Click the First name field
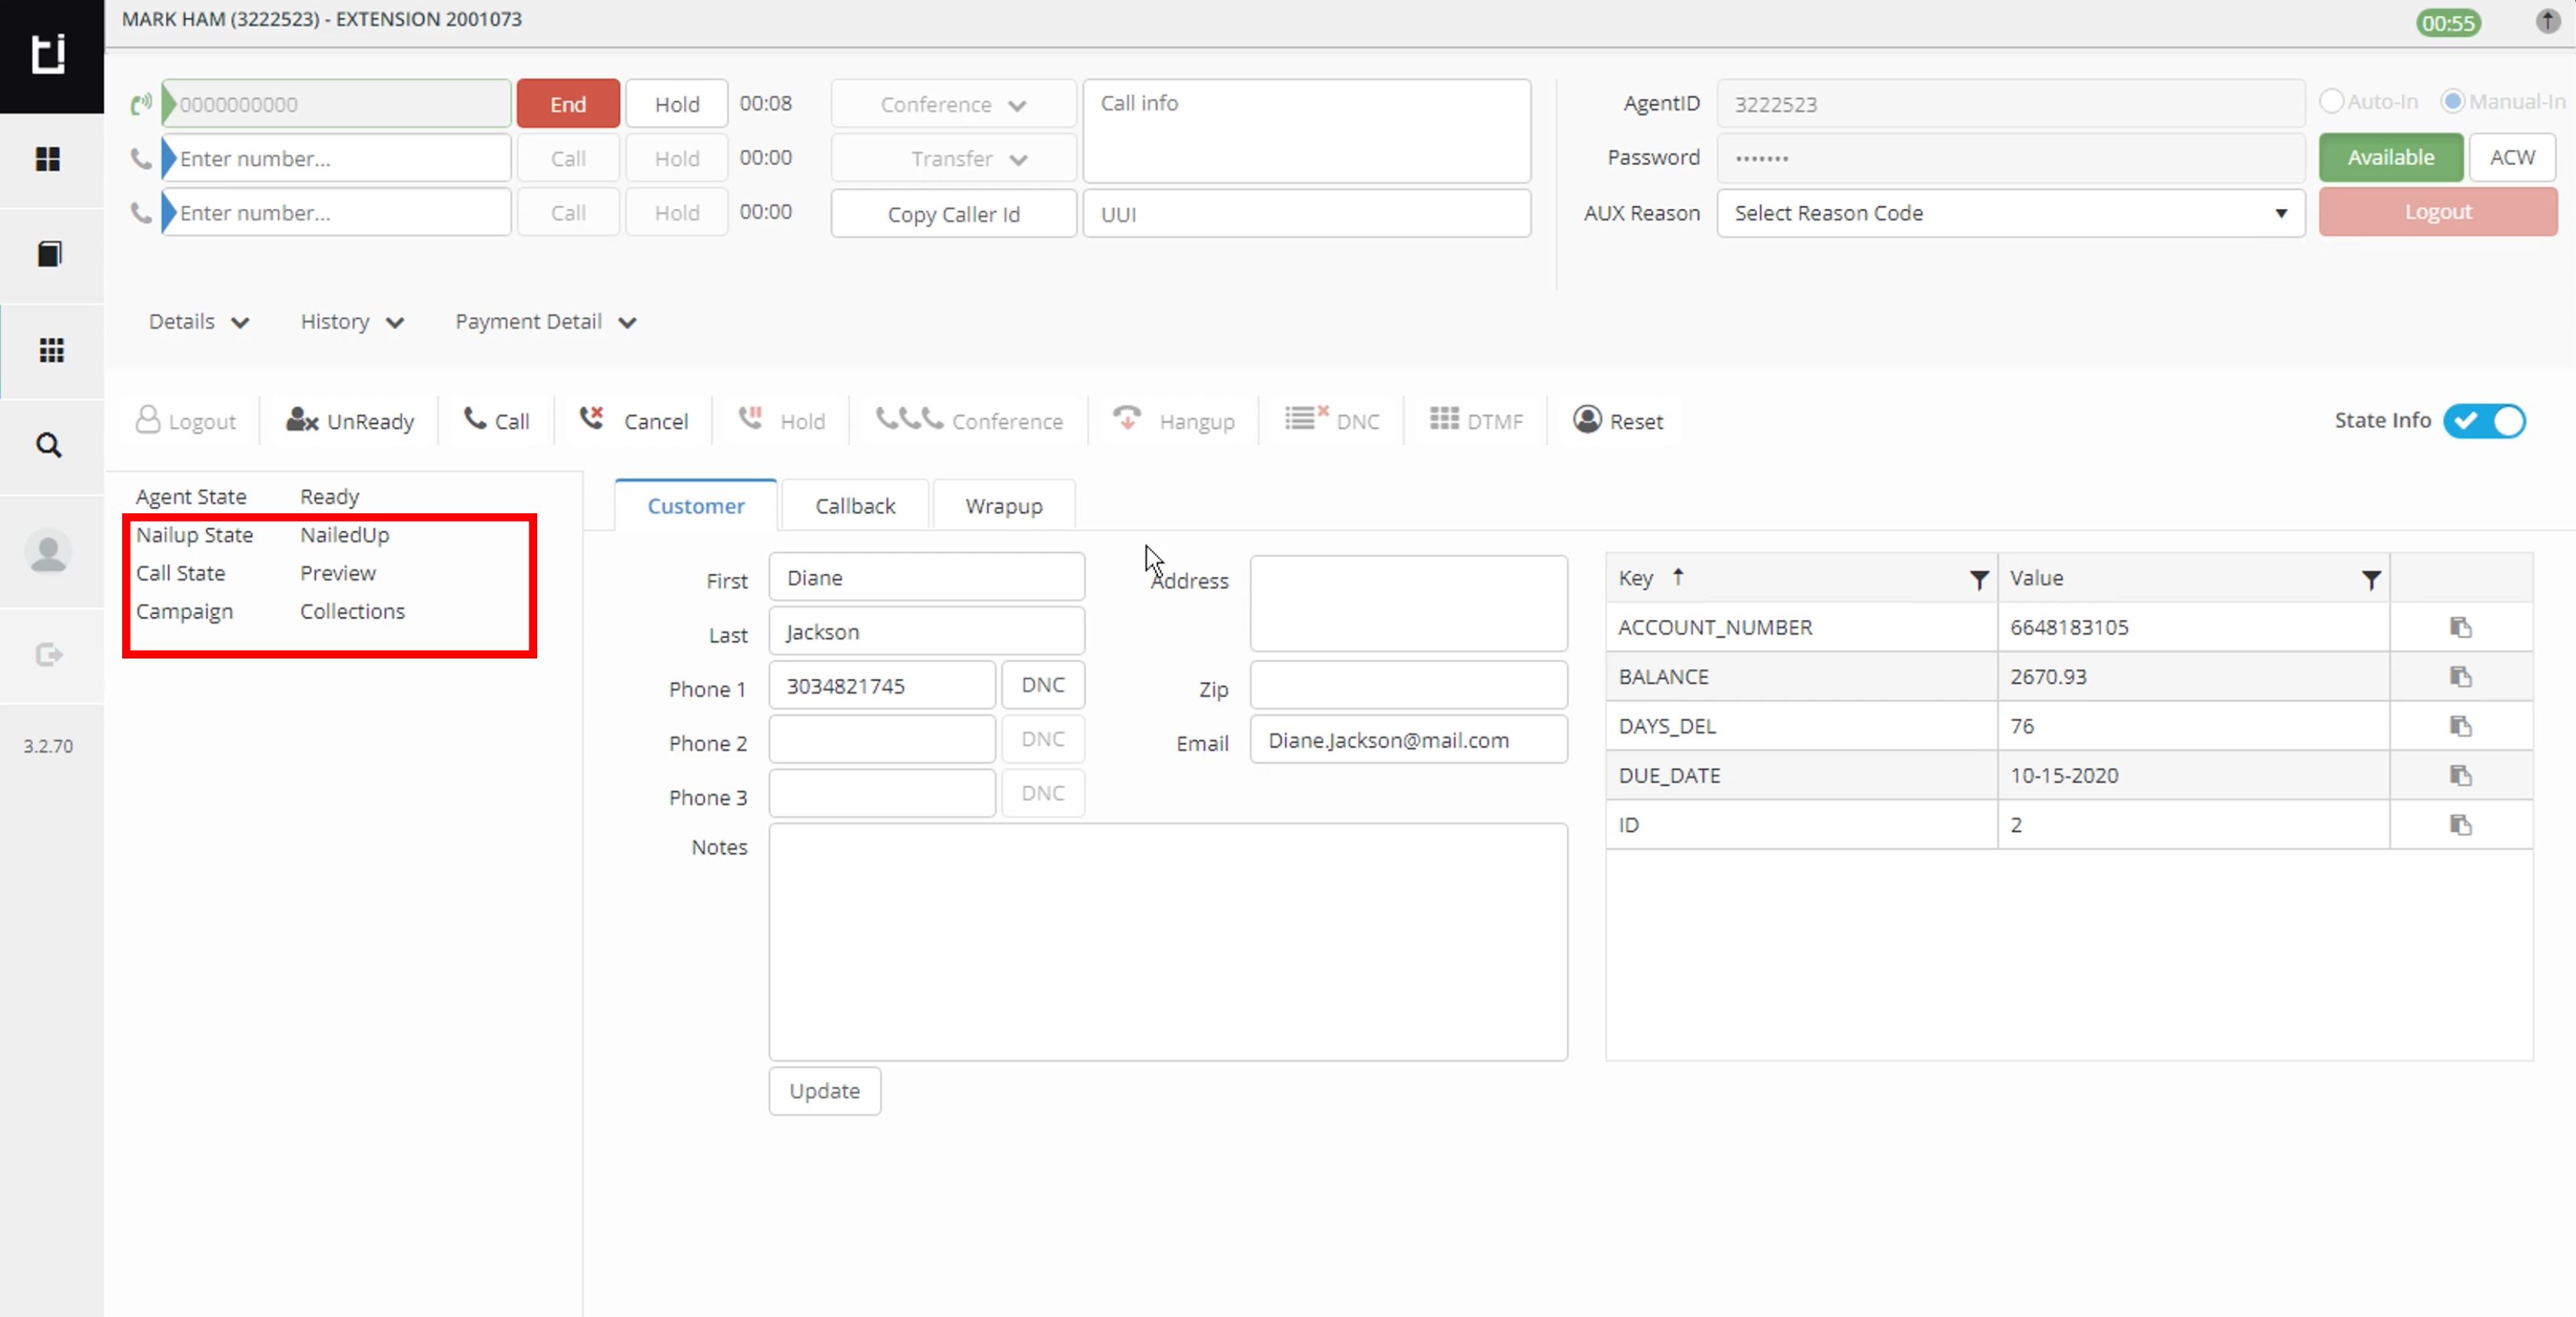Viewport: 2576px width, 1317px height. 926,577
